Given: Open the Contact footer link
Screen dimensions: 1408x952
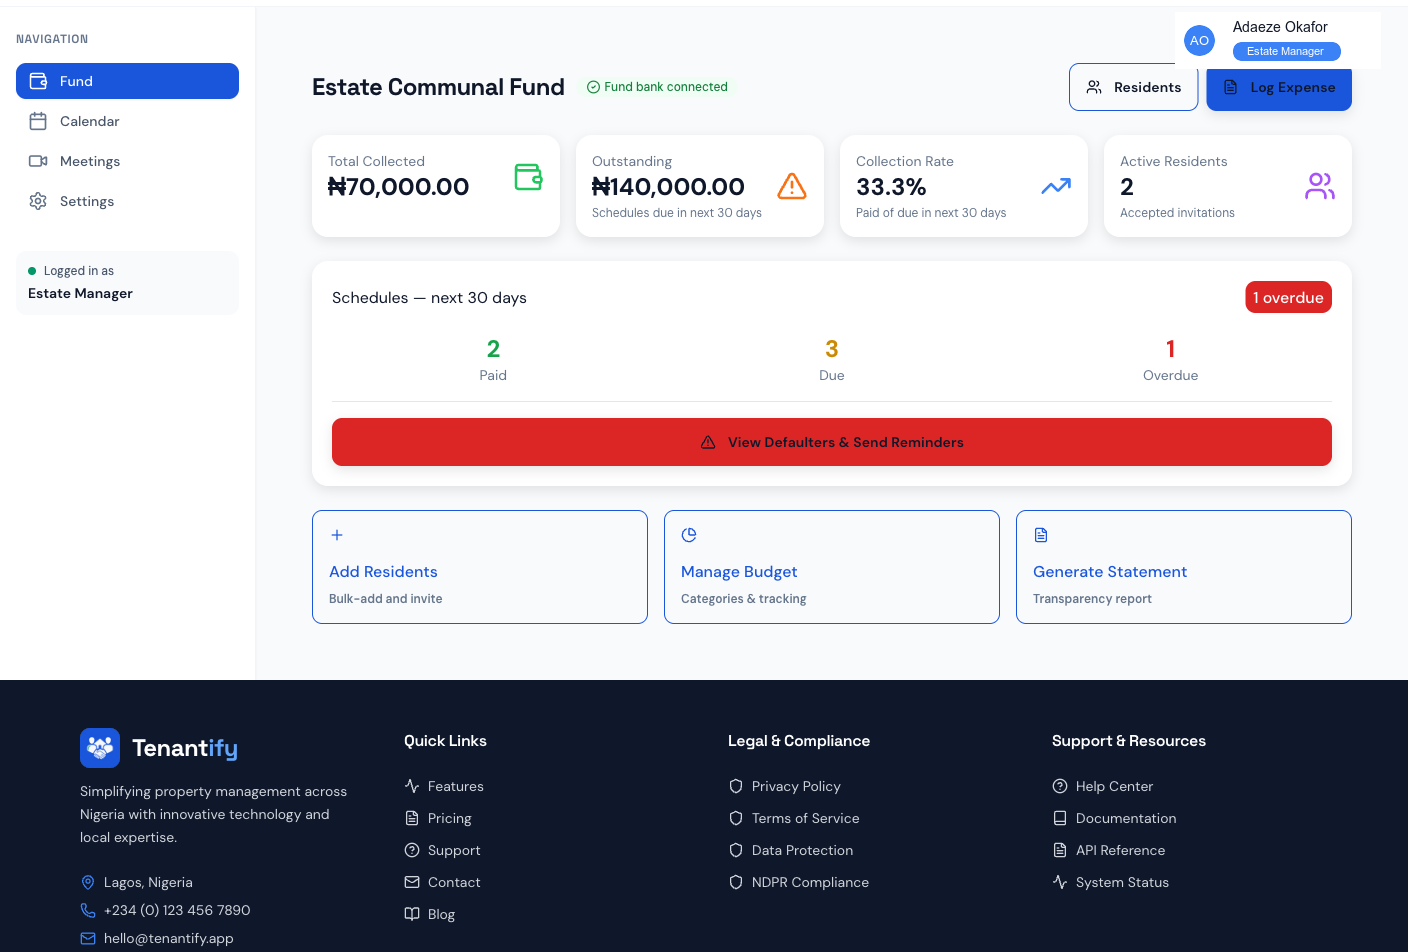Looking at the screenshot, I should pos(454,882).
